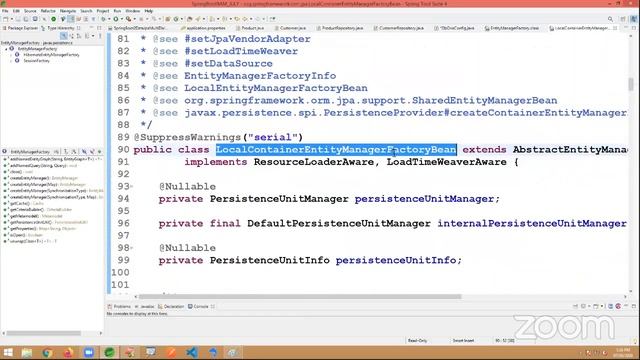640x360 pixels.
Task: Open the DbOneConfig.java editor tab
Action: point(454,28)
